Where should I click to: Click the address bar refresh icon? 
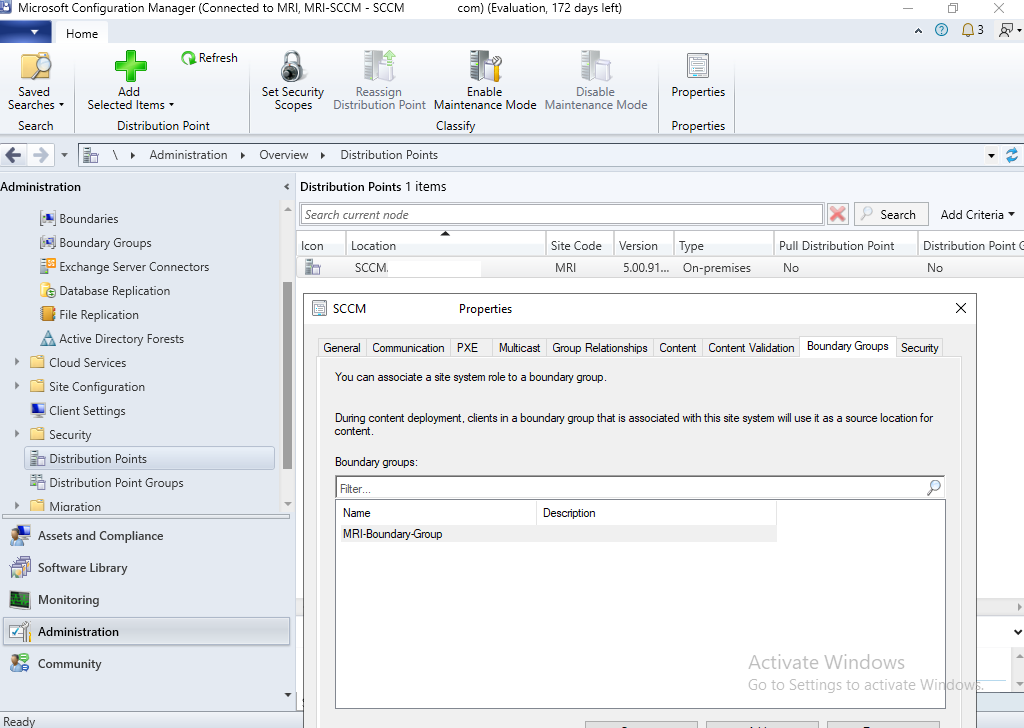tap(1012, 155)
